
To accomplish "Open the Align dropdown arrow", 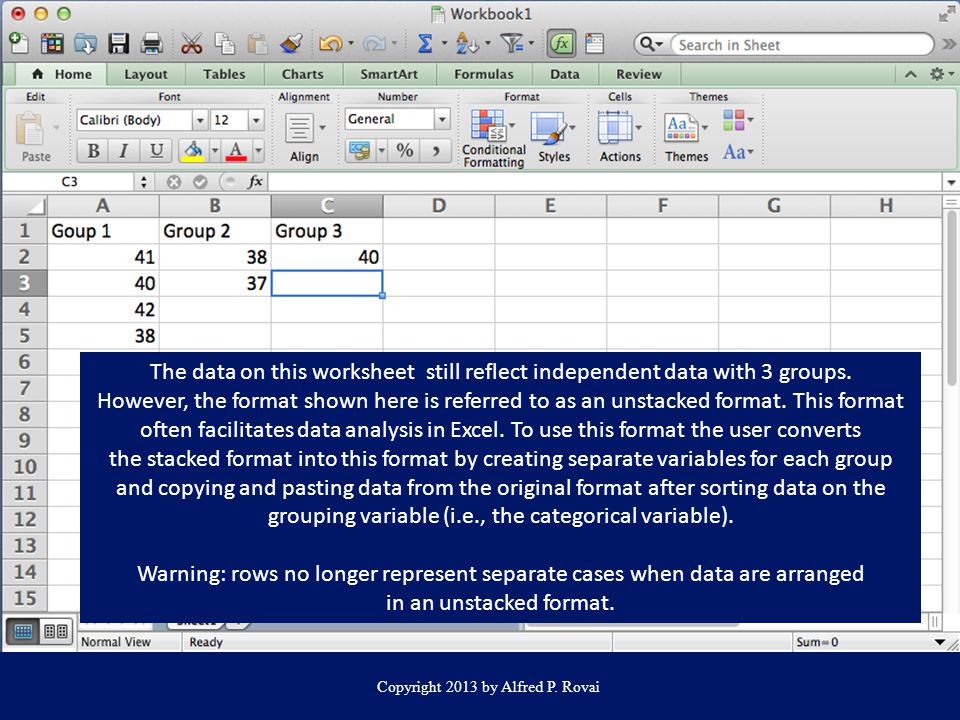I will click(x=323, y=127).
